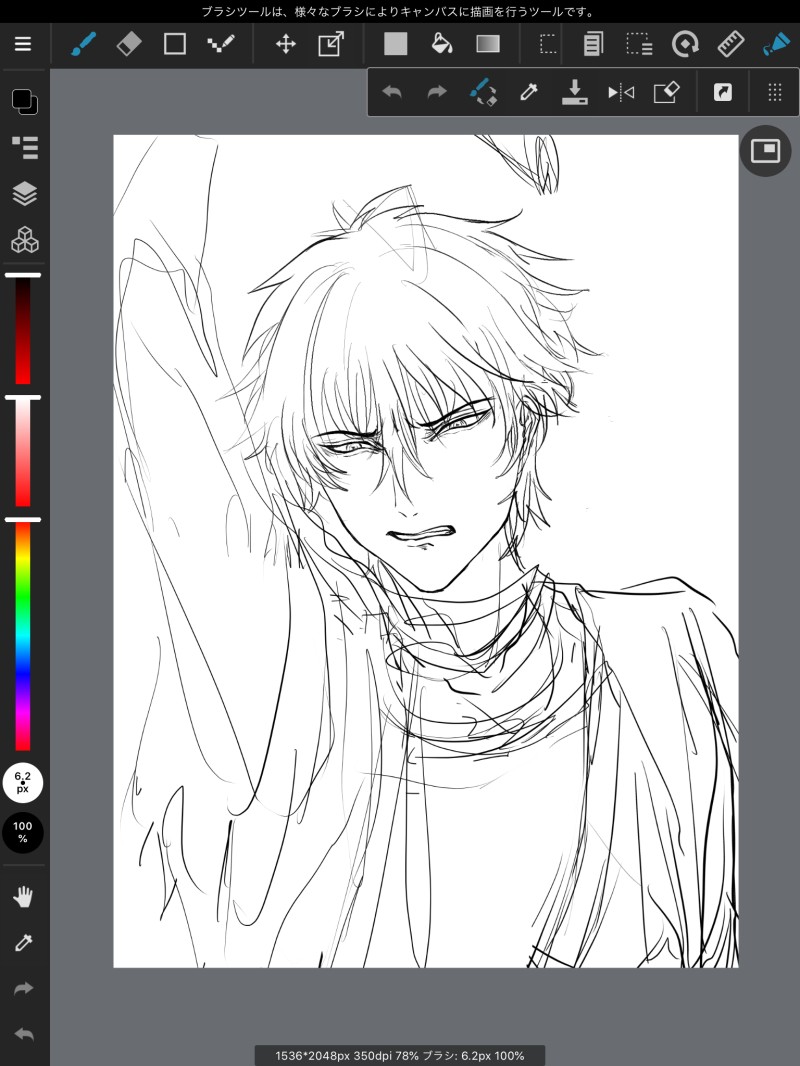Tap the sidebar undo arrow
800x1066 pixels.
[x=23, y=1035]
